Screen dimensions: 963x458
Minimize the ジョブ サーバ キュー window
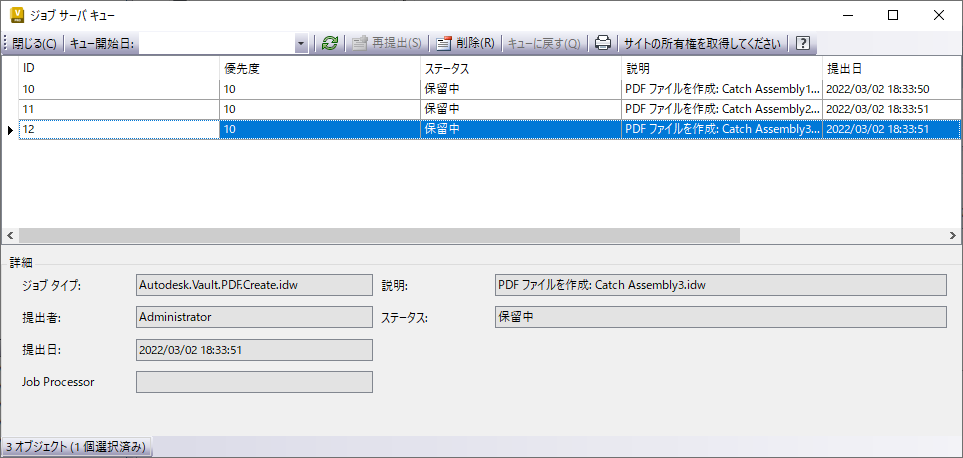(x=848, y=15)
